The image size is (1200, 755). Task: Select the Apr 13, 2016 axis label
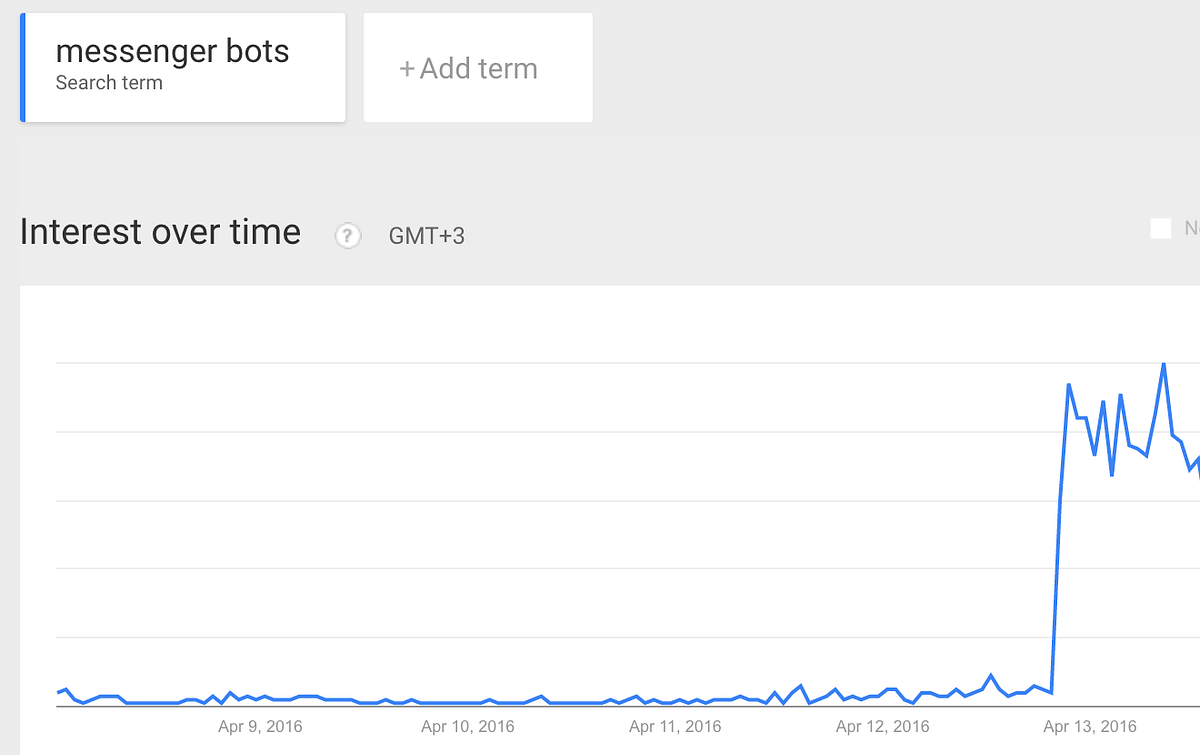[1090, 726]
